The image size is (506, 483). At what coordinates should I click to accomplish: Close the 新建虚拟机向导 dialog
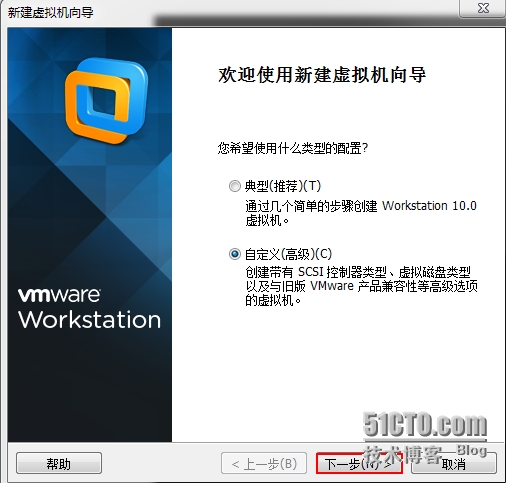coord(483,8)
